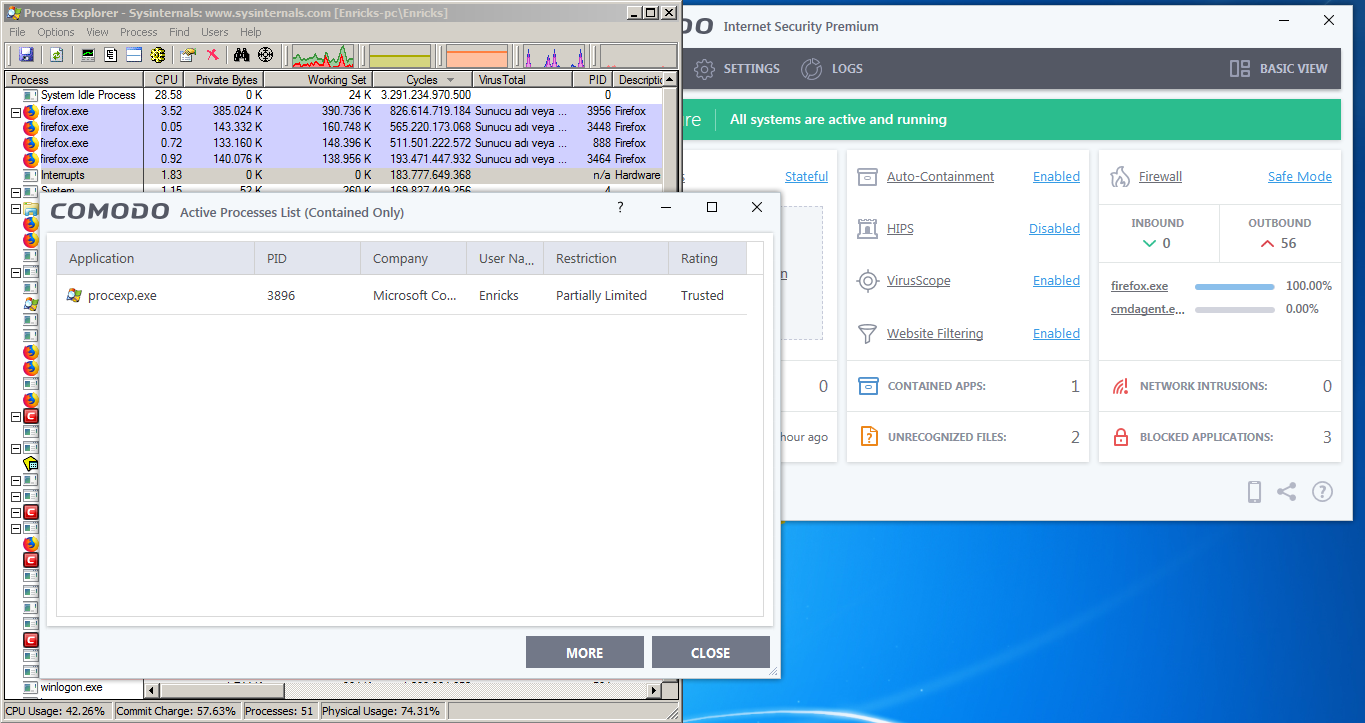The width and height of the screenshot is (1365, 723).
Task: Open the Process menu
Action: [139, 32]
